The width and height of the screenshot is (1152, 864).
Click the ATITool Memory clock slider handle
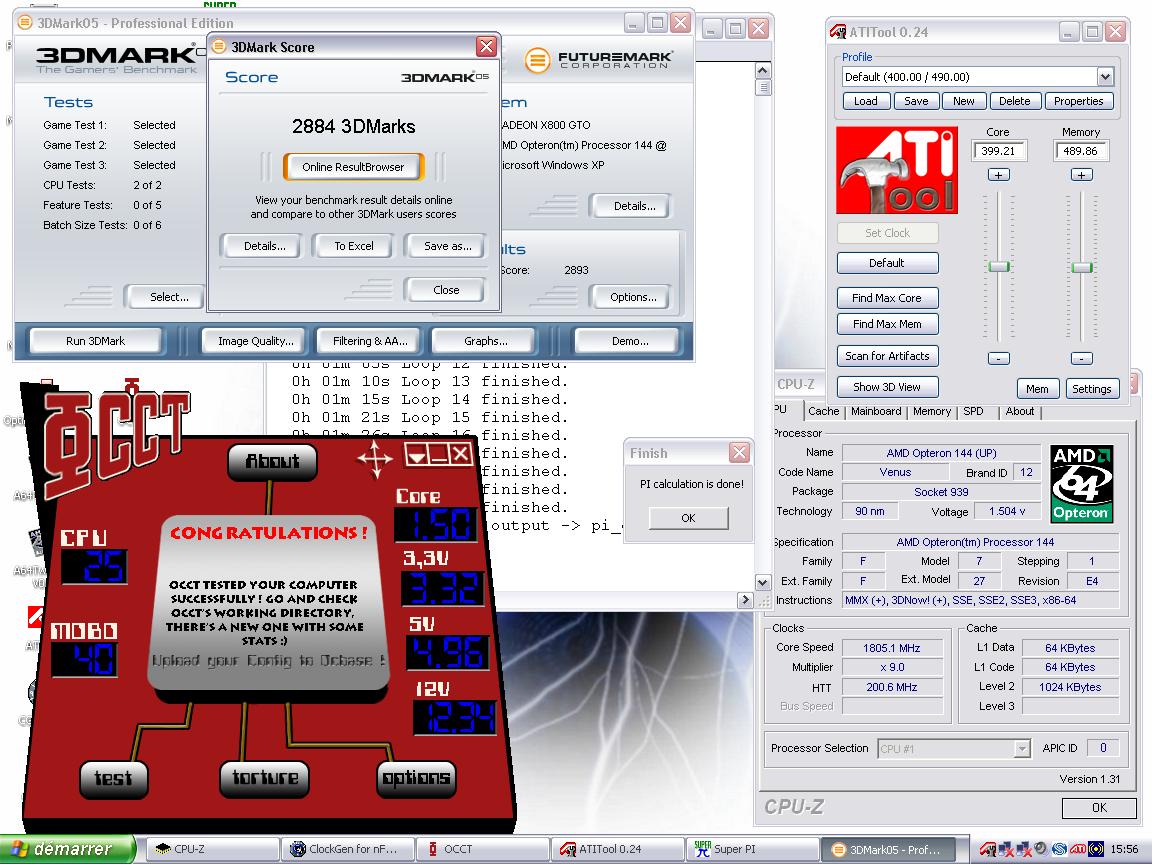(1081, 267)
